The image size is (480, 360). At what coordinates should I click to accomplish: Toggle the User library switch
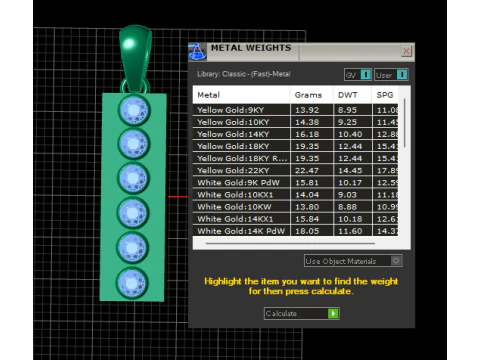(x=391, y=75)
